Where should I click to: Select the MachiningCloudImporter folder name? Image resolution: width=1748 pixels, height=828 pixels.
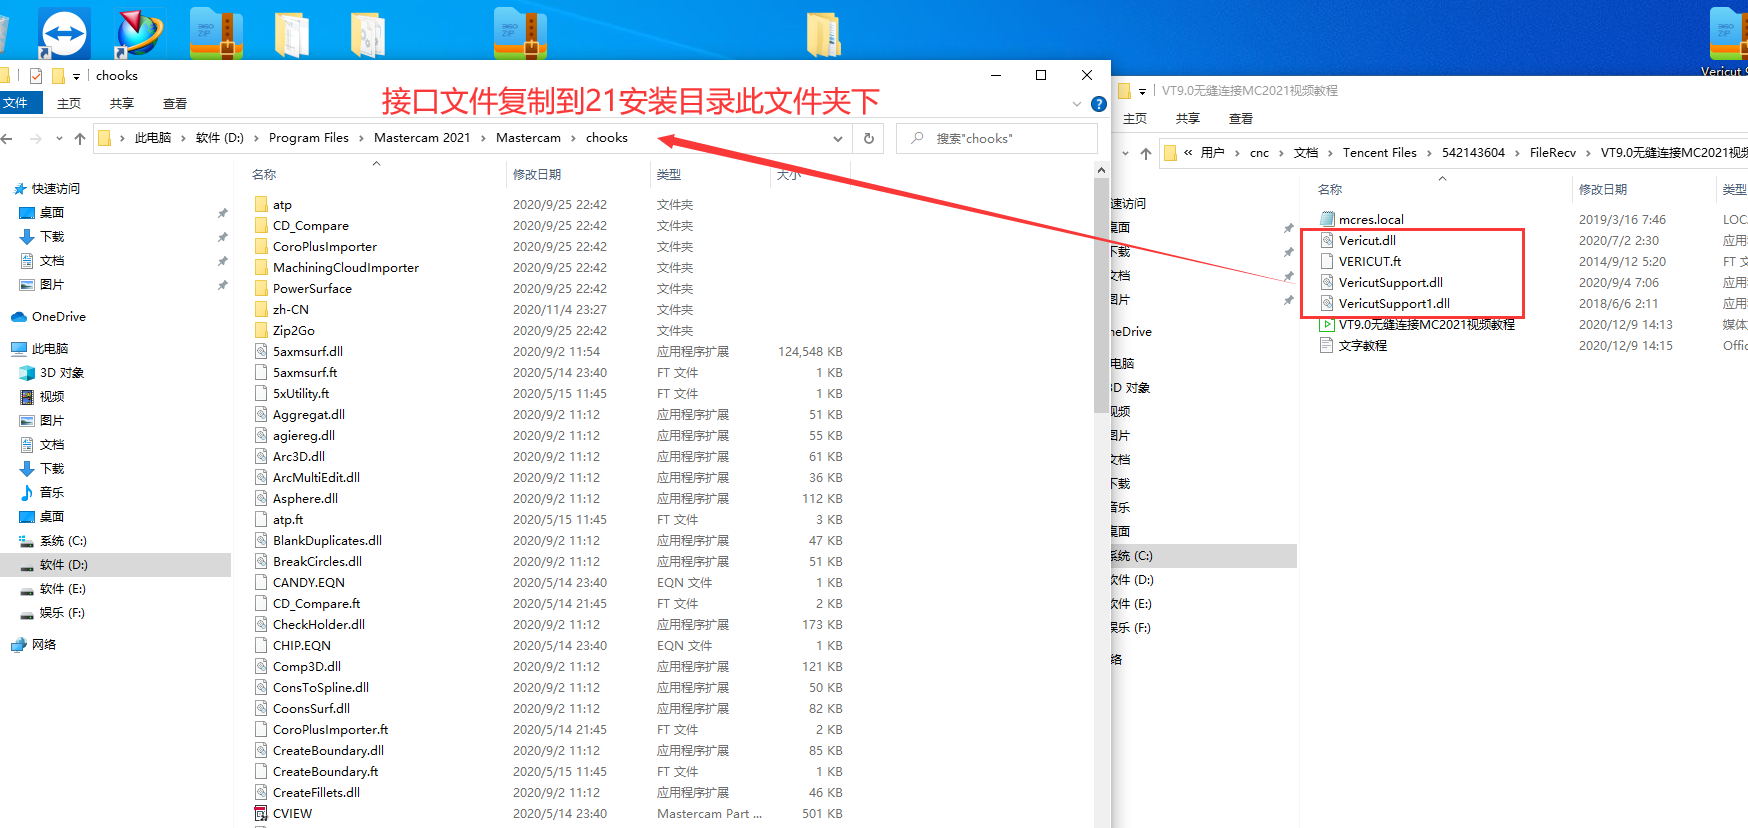pos(346,267)
